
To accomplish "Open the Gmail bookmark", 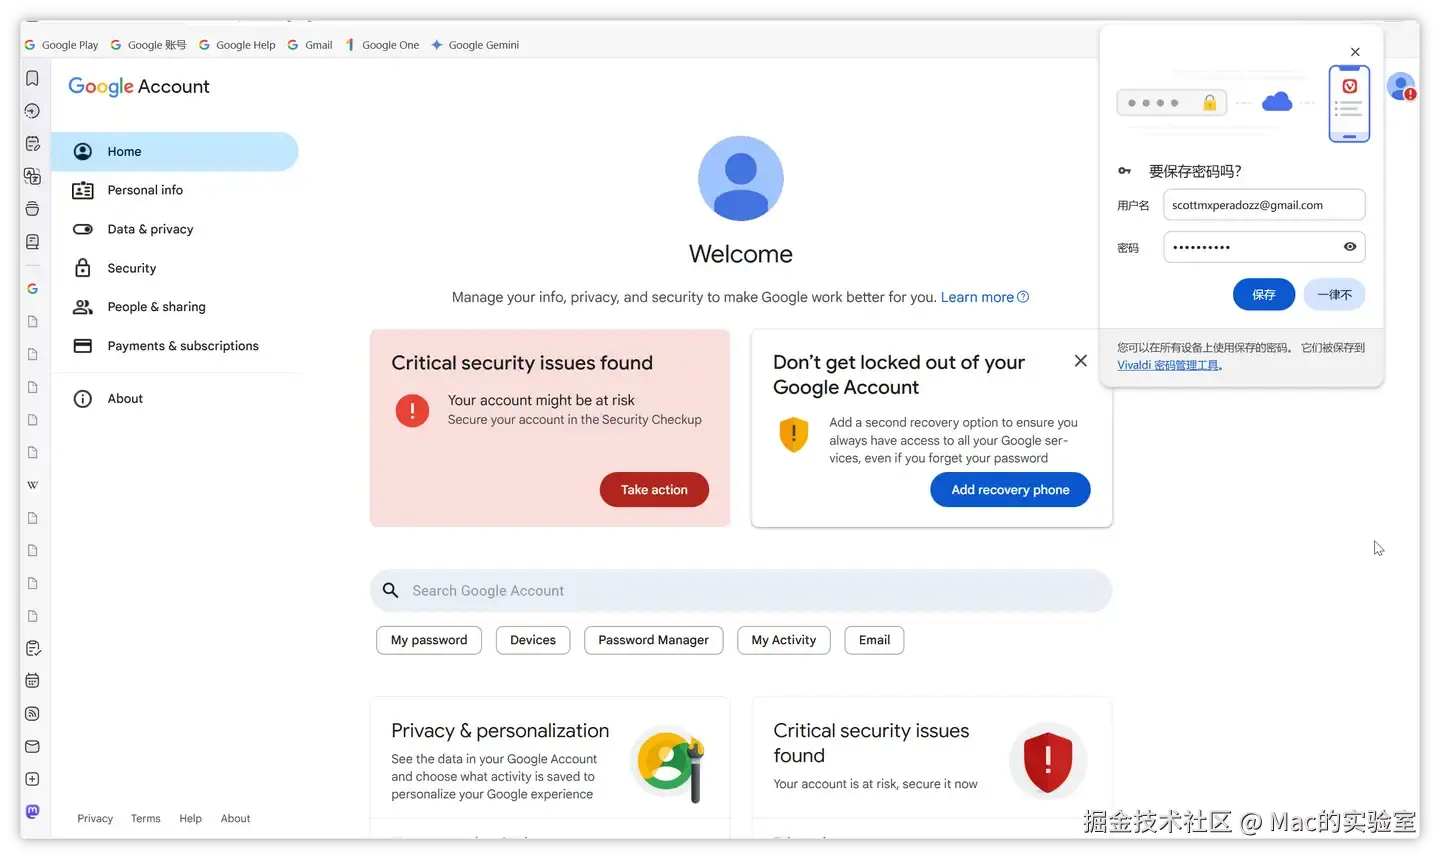I will 310,45.
